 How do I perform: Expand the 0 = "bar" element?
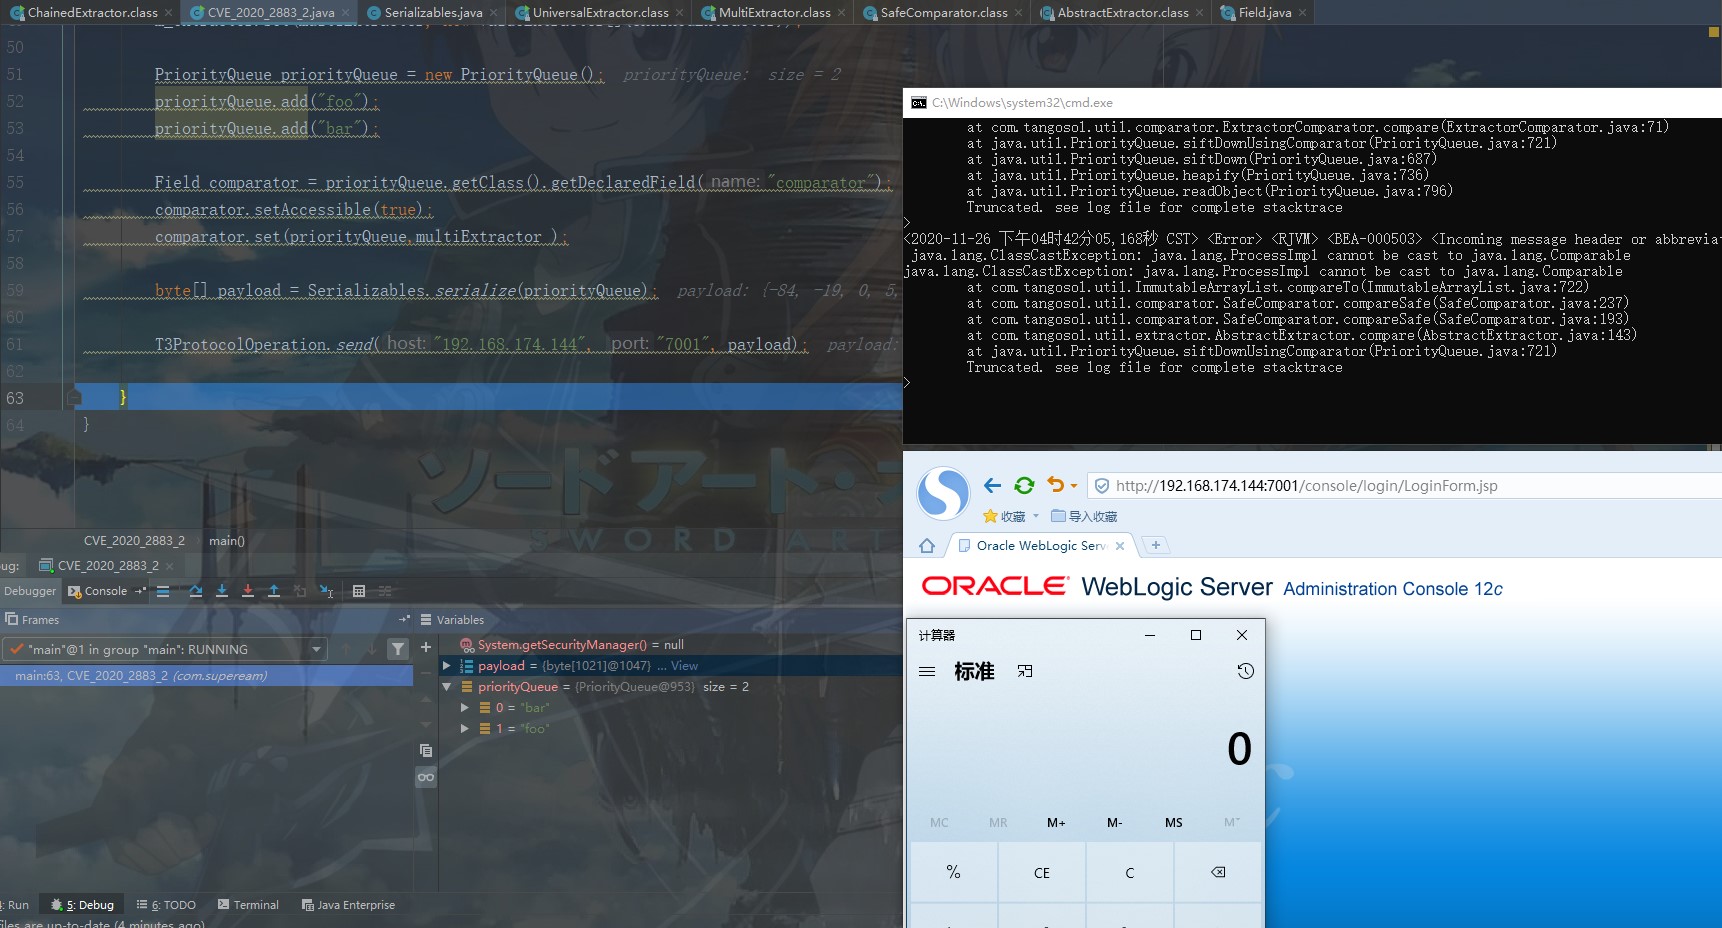pos(465,708)
